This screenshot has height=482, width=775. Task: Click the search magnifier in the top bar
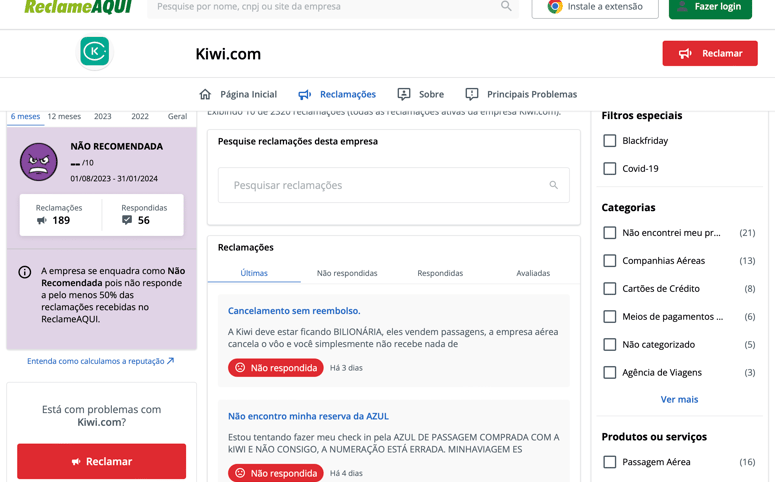tap(506, 6)
